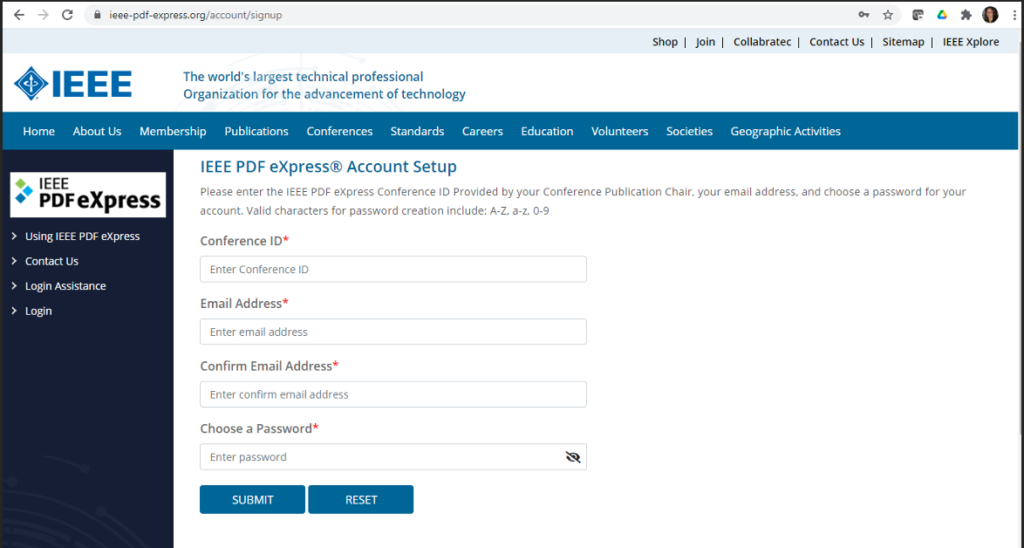Open the Conferences menu item
This screenshot has height=548, width=1024.
[x=340, y=131]
